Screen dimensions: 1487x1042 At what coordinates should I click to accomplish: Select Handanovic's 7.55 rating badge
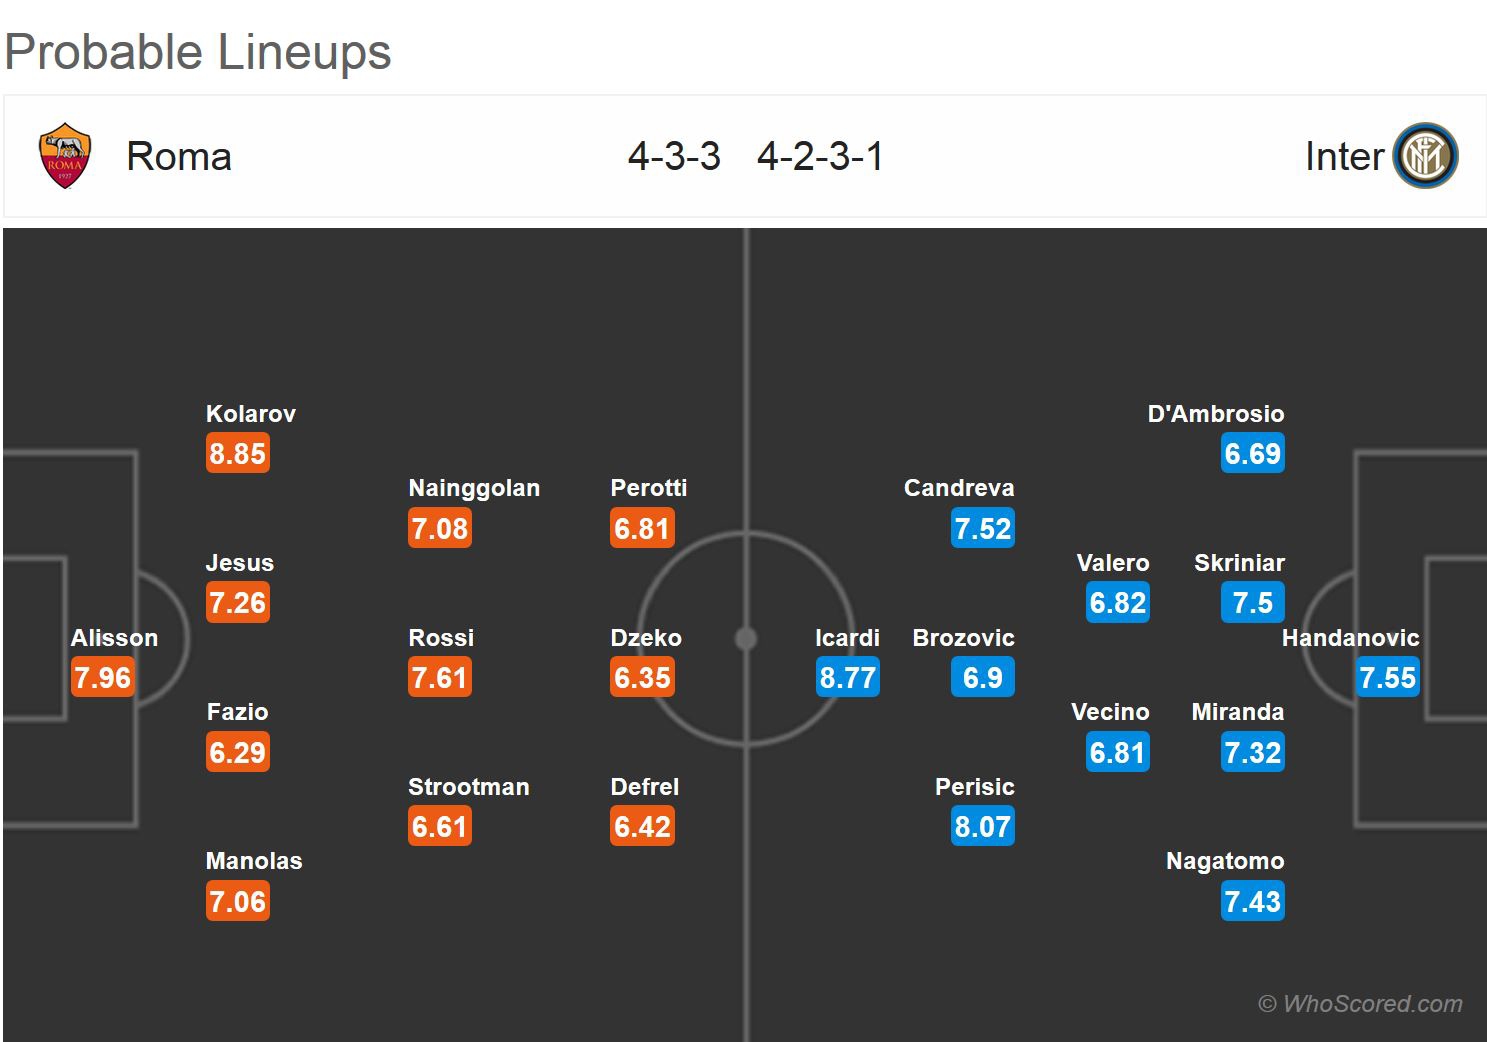click(1387, 677)
